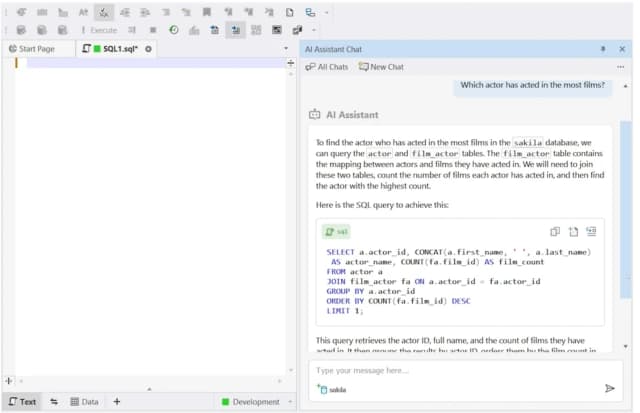Click the Execute button in the toolbar
Image resolution: width=640 pixels, height=413 pixels.
(x=99, y=30)
